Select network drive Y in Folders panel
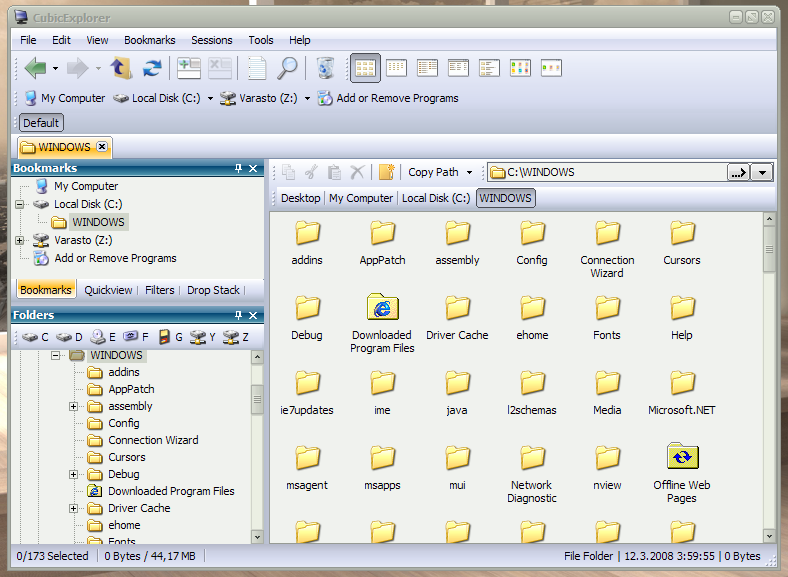This screenshot has height=577, width=788. click(203, 337)
